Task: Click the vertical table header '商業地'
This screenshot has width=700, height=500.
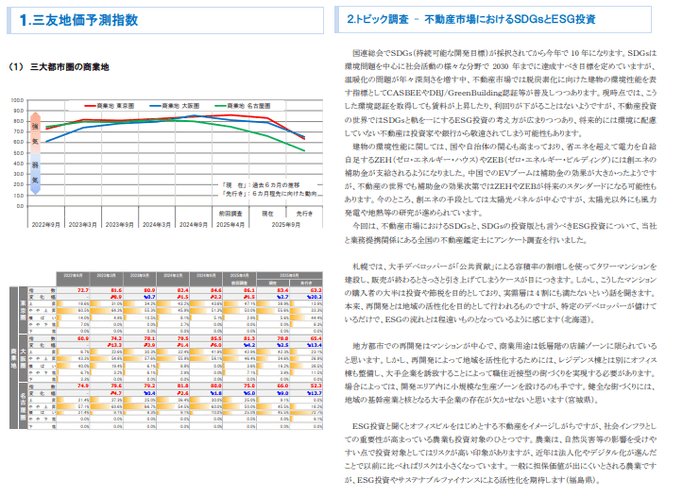Action: point(13,358)
